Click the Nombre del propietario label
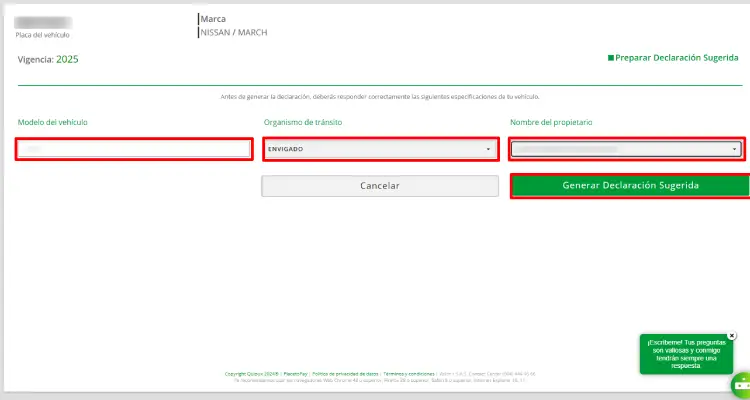750x400 pixels. (551, 122)
